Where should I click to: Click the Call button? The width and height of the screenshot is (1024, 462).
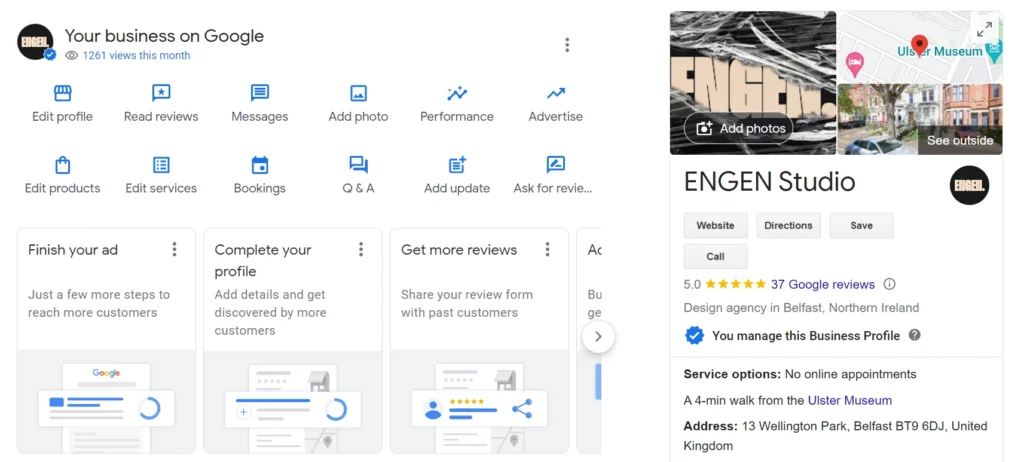[x=716, y=256]
